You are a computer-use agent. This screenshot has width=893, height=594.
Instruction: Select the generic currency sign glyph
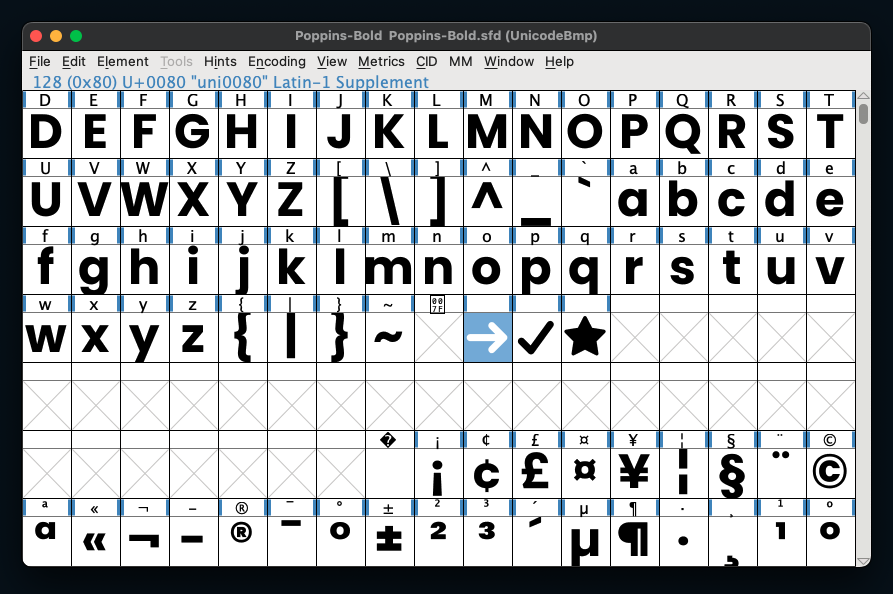585,473
